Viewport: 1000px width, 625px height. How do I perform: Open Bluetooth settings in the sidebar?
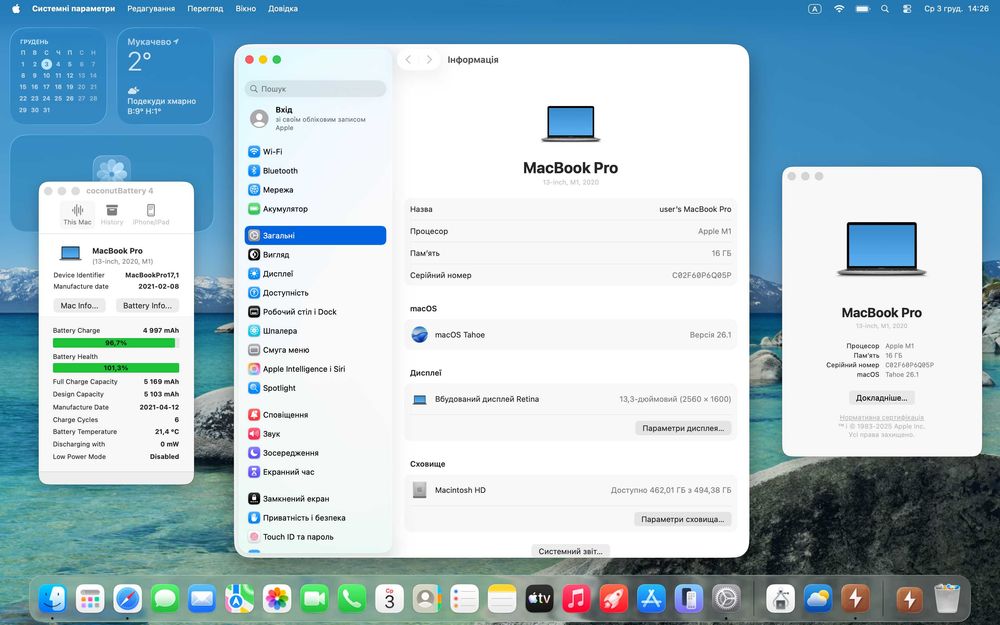point(315,171)
